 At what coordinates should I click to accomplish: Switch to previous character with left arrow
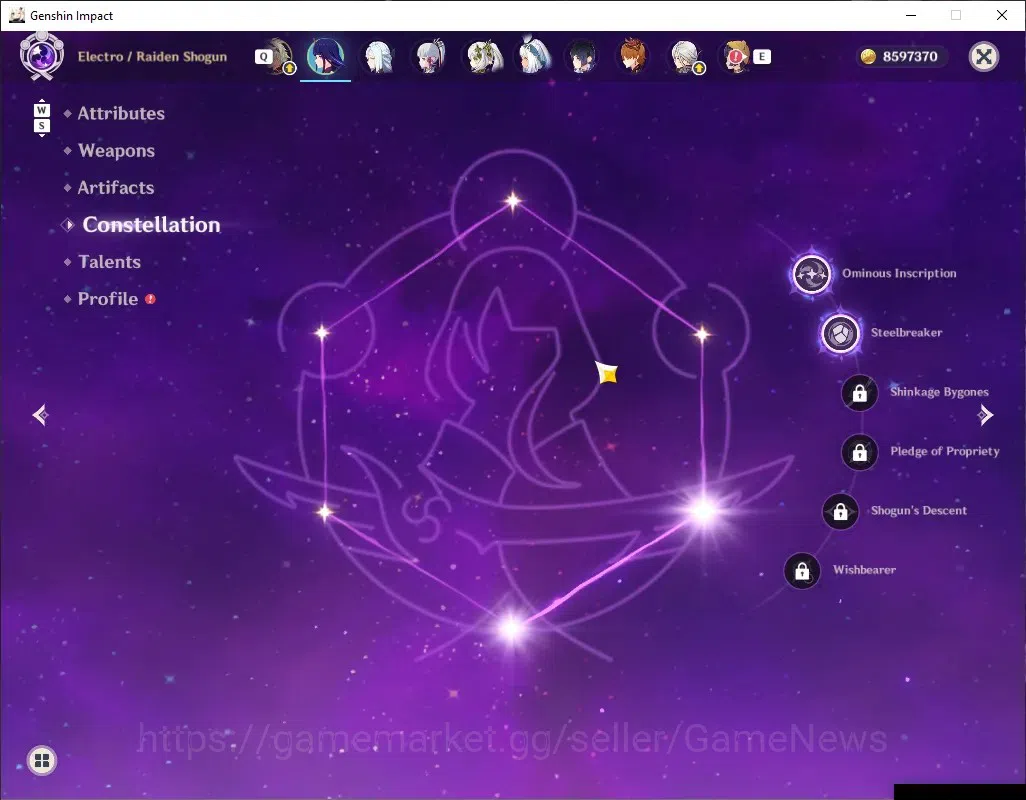41,415
